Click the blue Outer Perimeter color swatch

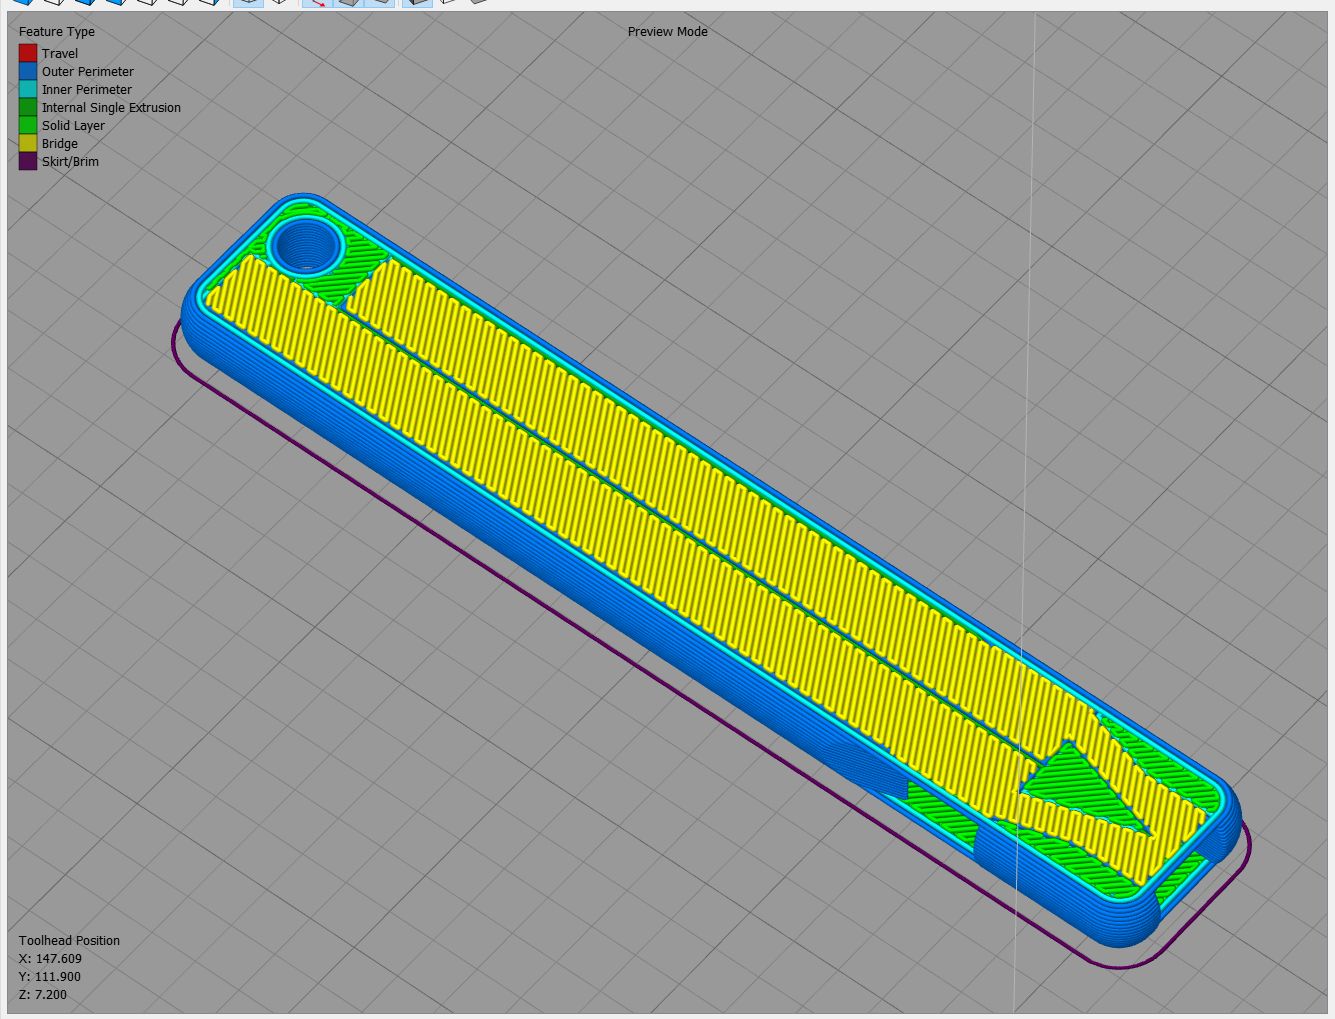[28, 71]
